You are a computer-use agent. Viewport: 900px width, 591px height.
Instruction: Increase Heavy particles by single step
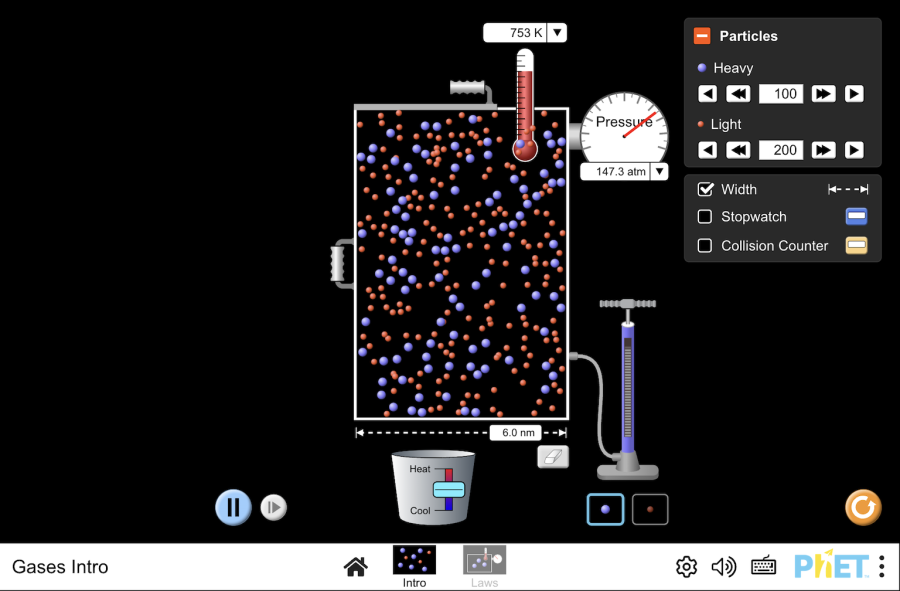pyautogui.click(x=854, y=94)
